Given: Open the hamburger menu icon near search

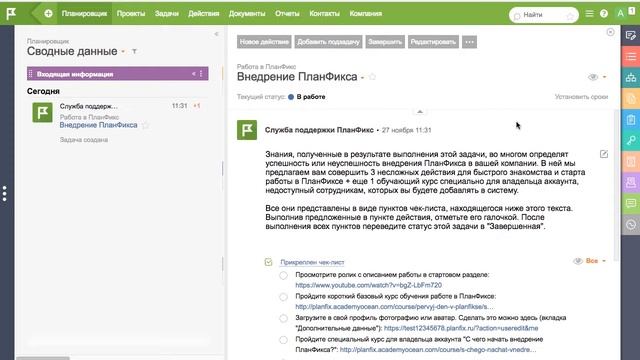Looking at the screenshot, I should [589, 13].
